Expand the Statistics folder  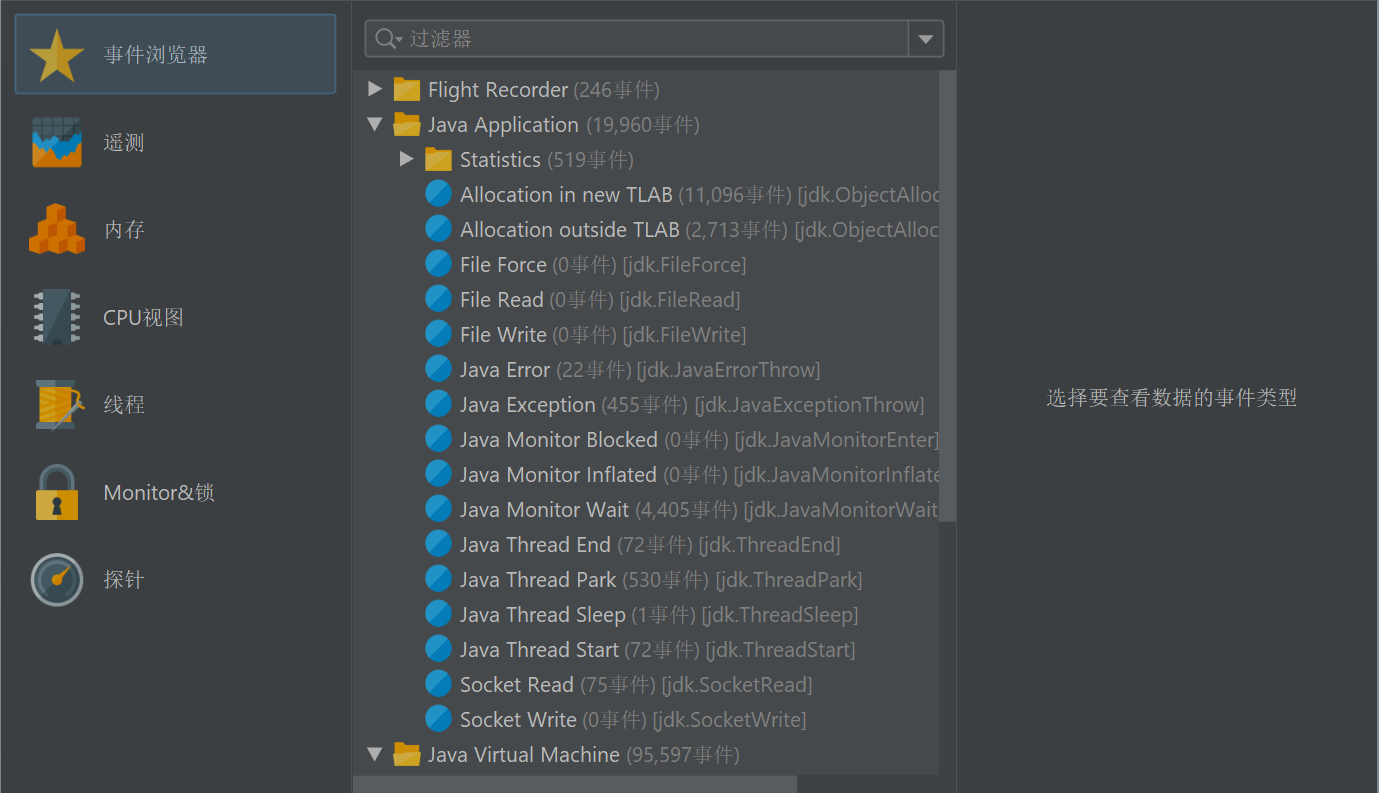[x=406, y=159]
